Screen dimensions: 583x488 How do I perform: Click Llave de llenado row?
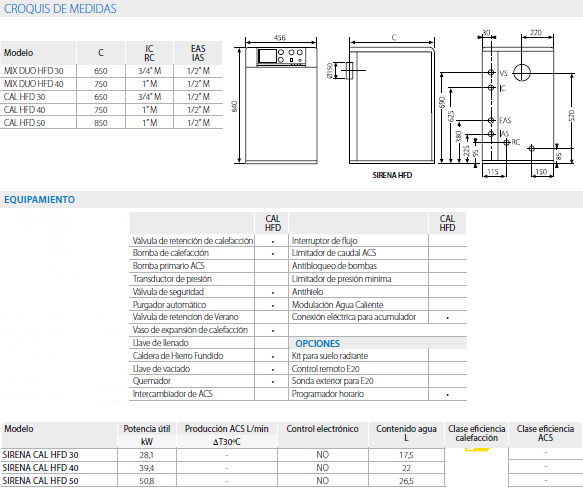[209, 343]
